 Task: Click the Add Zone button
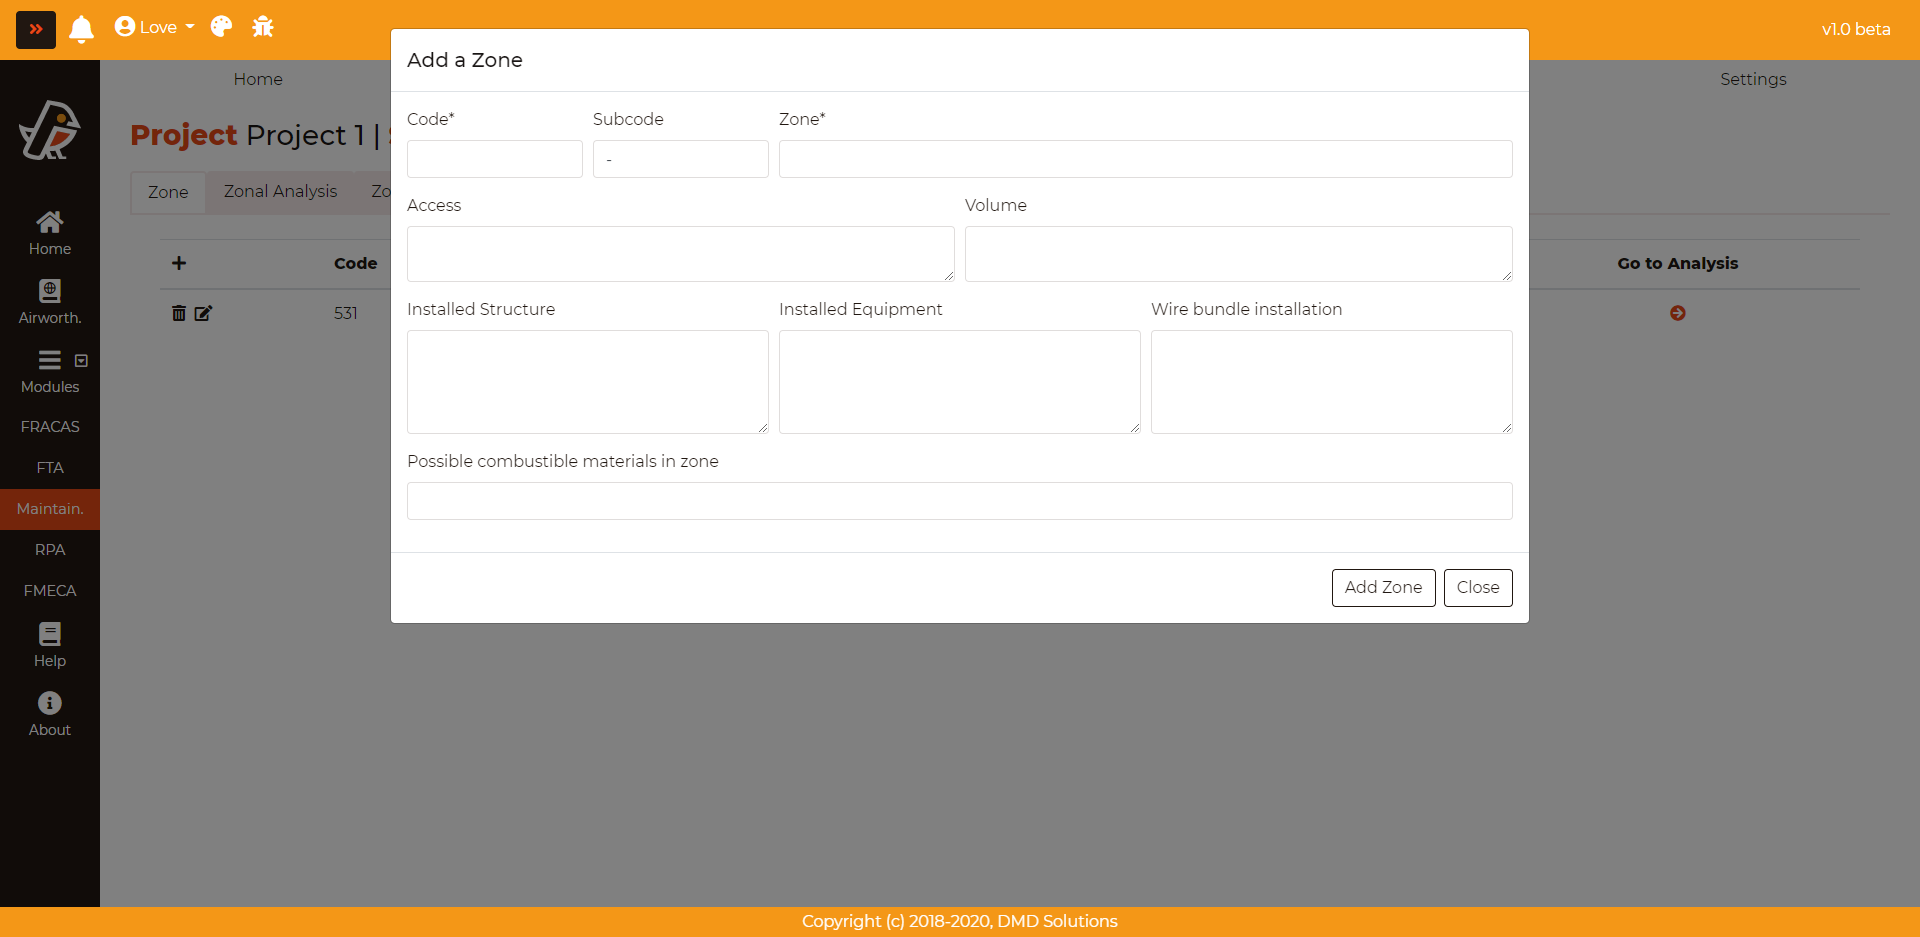coord(1382,587)
